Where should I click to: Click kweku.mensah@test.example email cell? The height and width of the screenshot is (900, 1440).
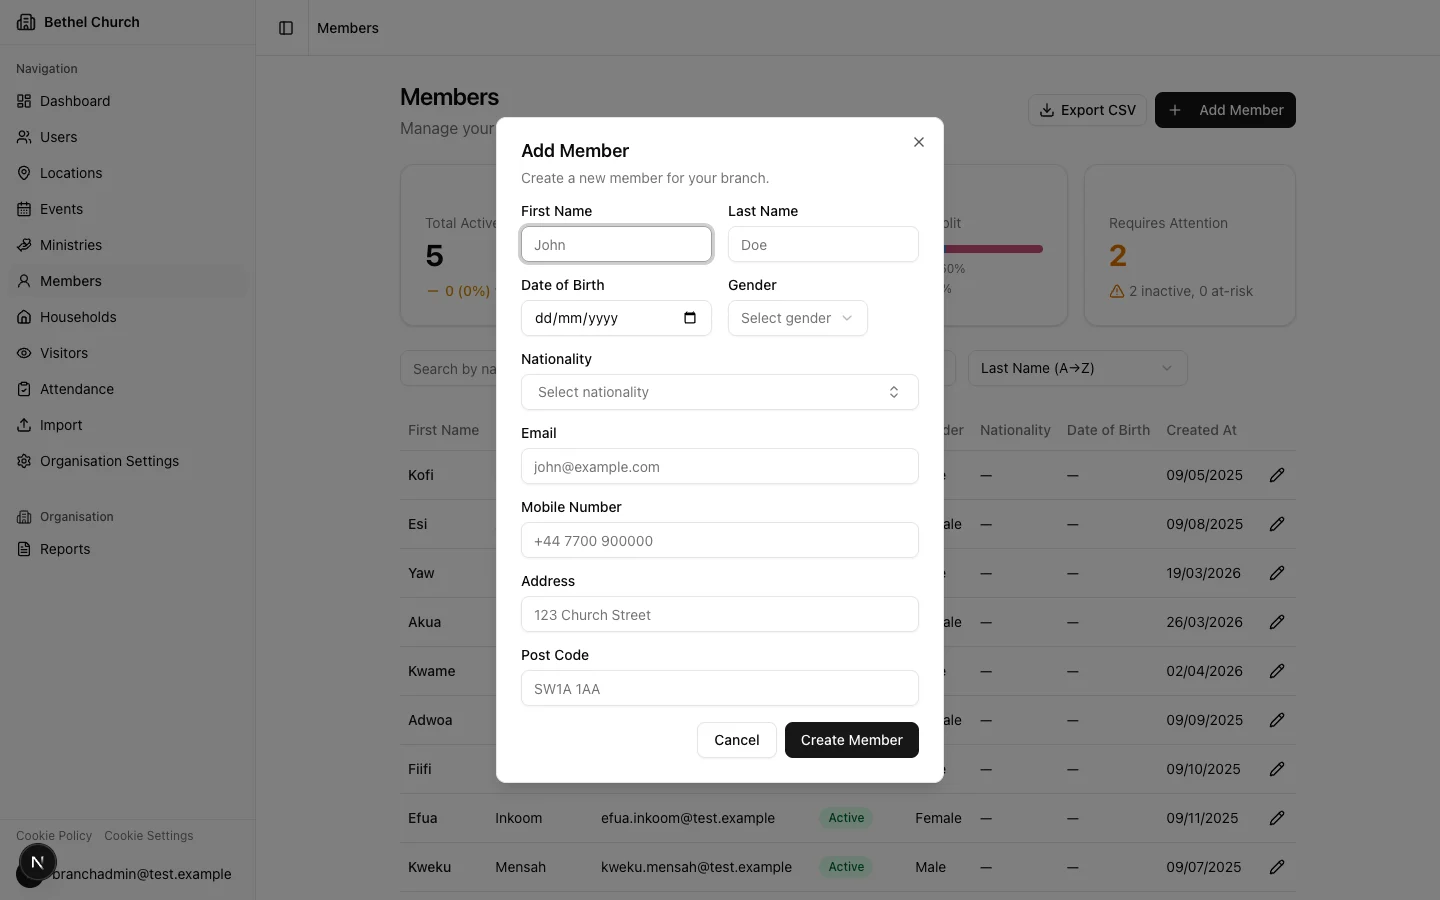pyautogui.click(x=696, y=867)
